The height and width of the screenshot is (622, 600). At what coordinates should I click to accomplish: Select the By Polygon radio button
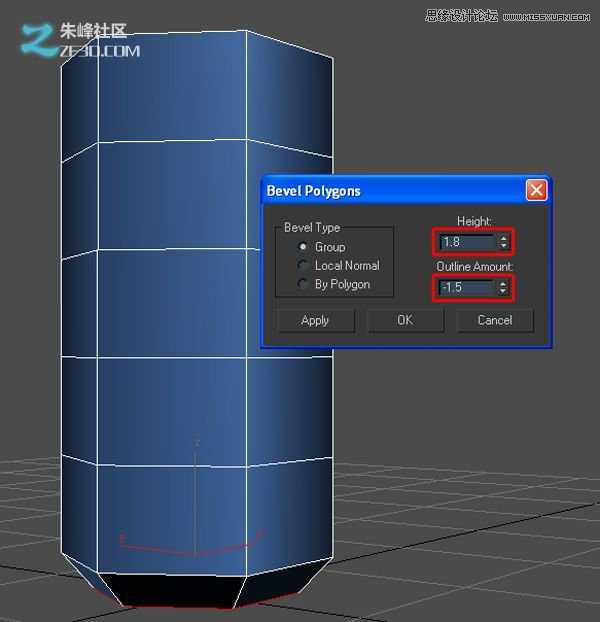303,284
